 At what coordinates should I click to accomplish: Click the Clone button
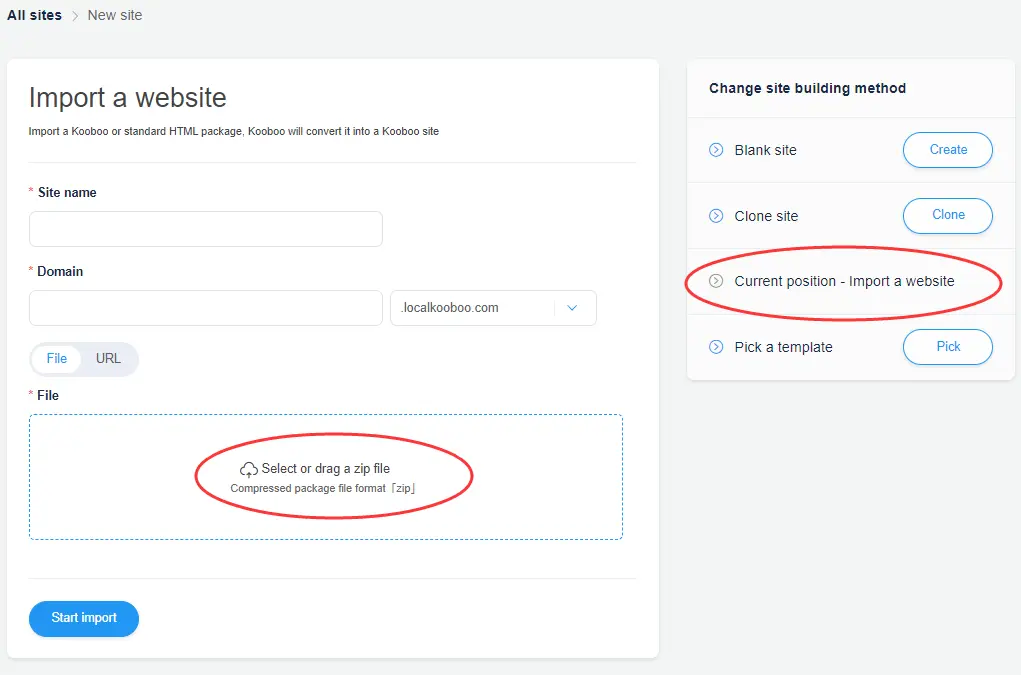pyautogui.click(x=947, y=215)
